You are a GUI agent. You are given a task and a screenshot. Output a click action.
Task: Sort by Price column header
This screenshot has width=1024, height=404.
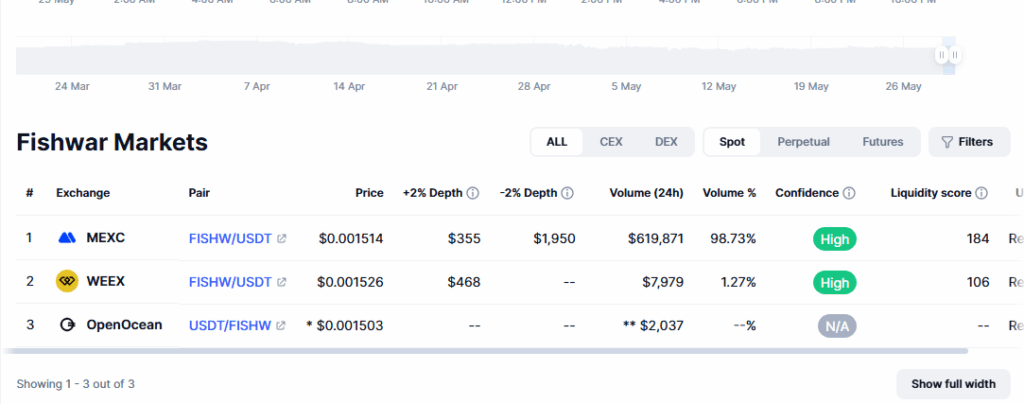point(369,193)
